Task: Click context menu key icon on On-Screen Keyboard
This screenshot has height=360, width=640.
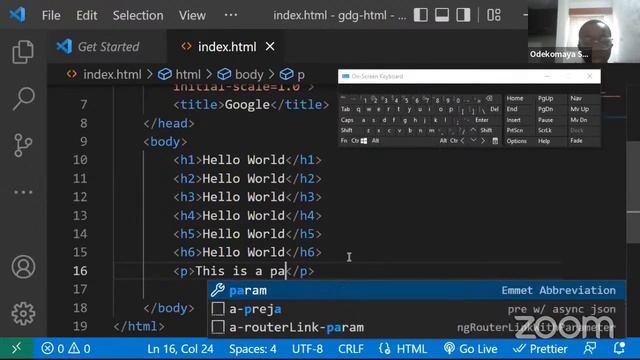Action: pyautogui.click(x=495, y=141)
